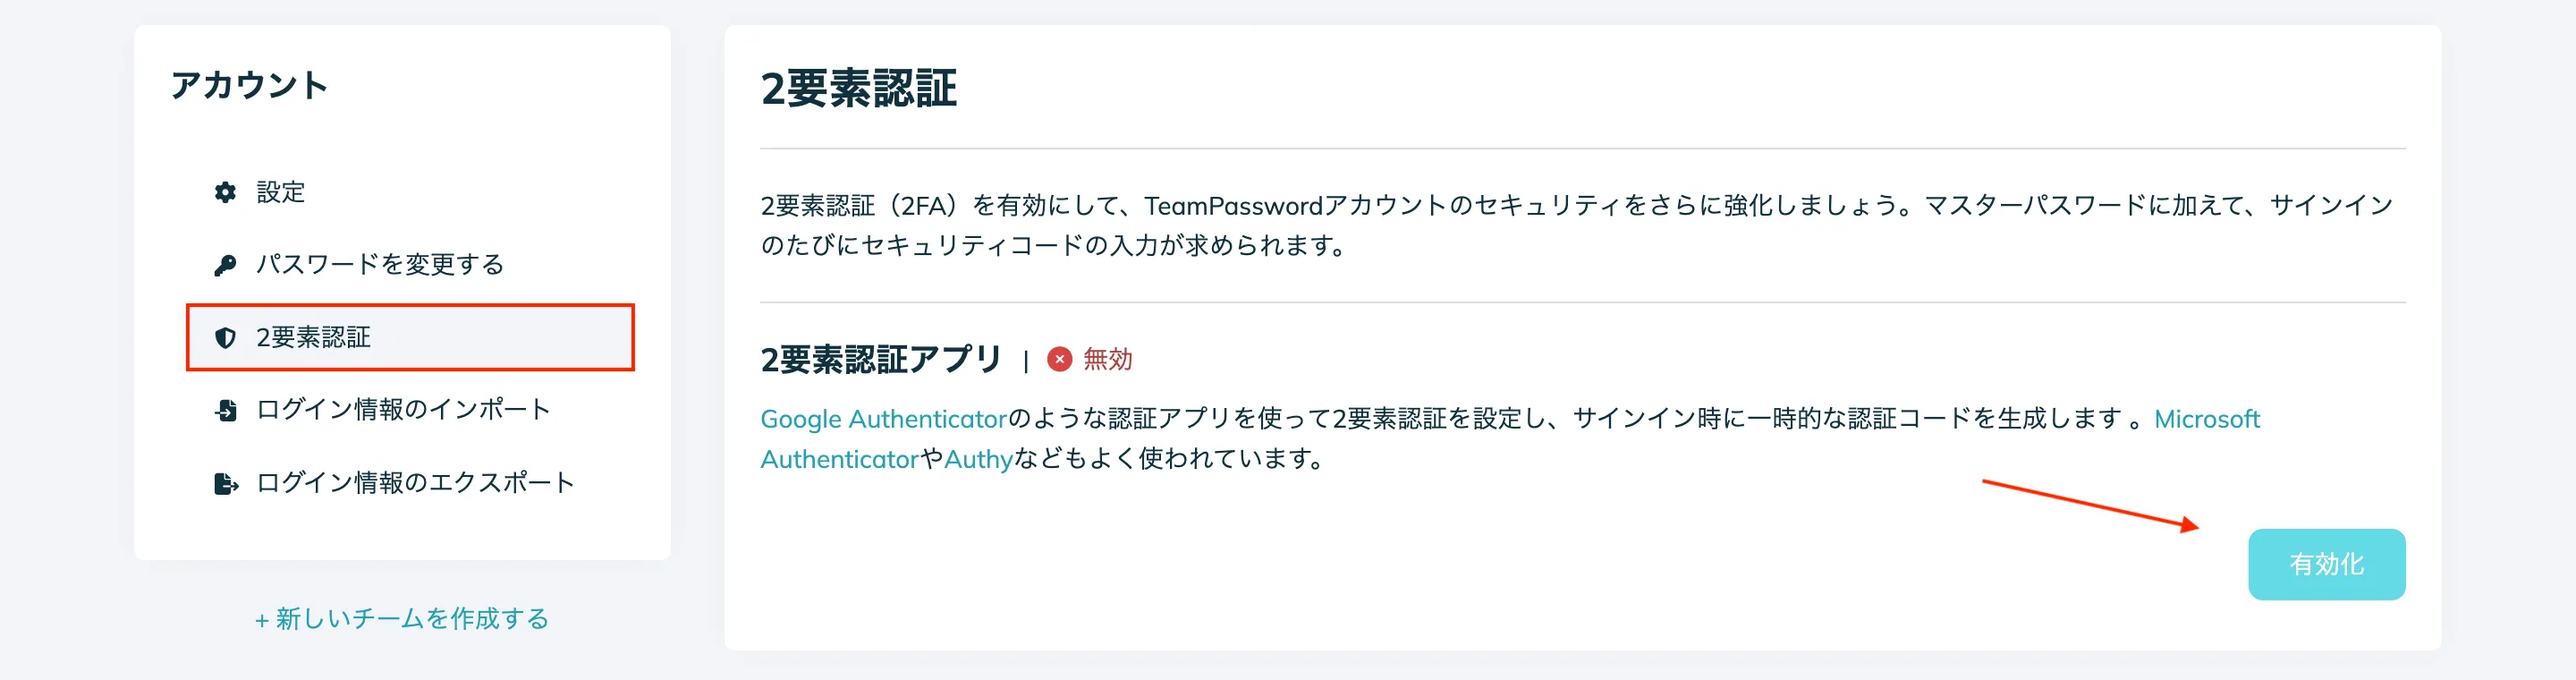
Task: Select ログイン情報のインポート from the sidebar
Action: (404, 410)
